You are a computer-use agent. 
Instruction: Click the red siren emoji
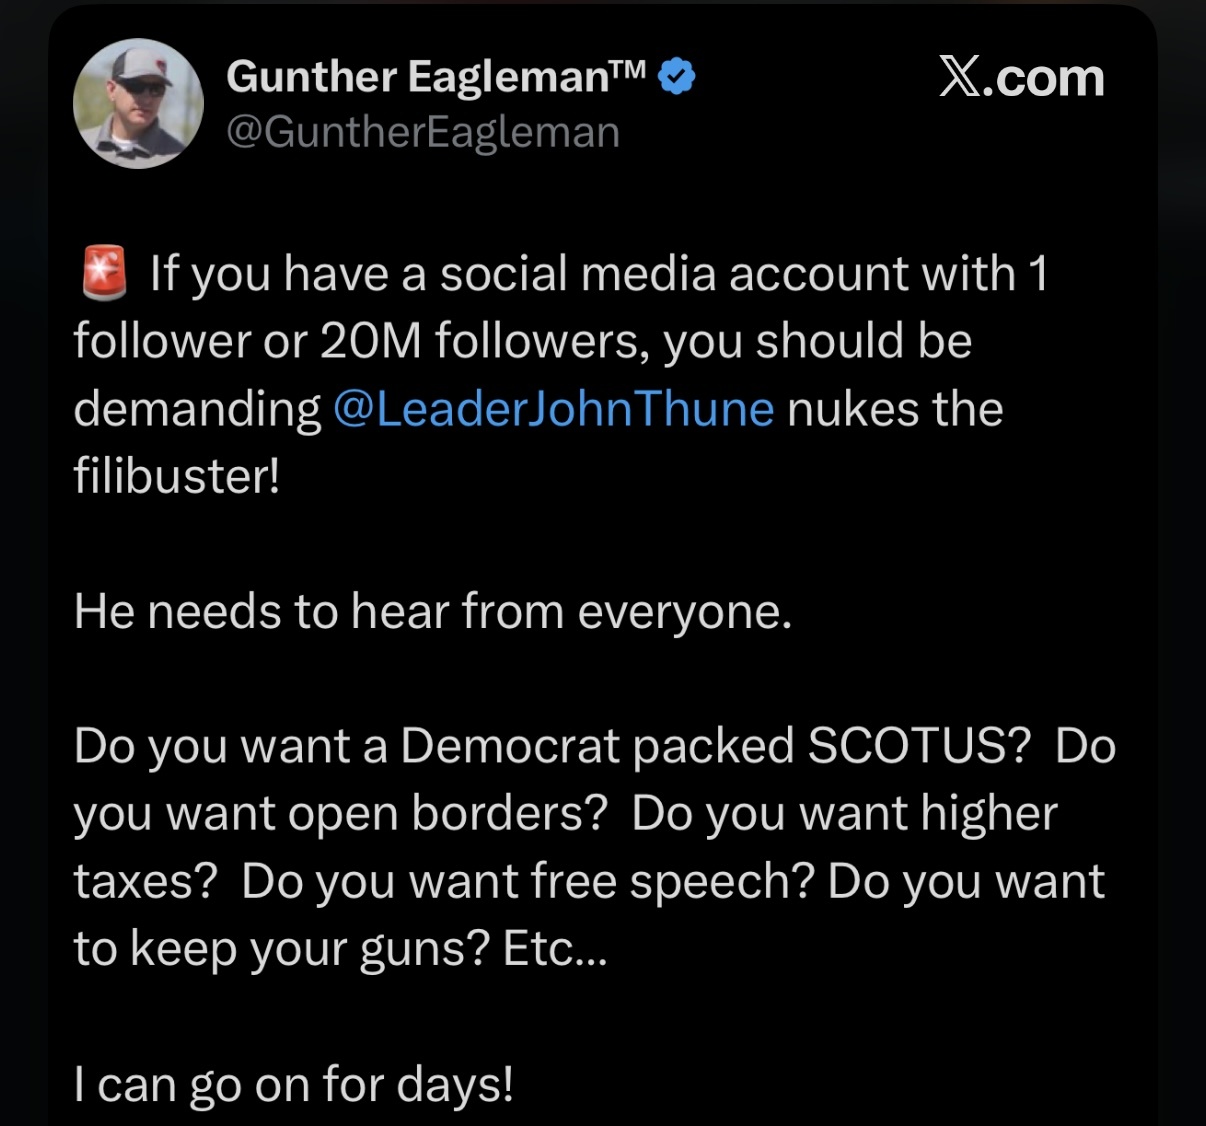(103, 273)
